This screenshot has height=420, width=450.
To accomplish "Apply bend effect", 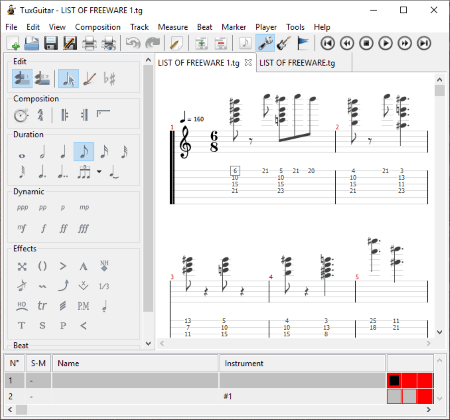I will 63,286.
